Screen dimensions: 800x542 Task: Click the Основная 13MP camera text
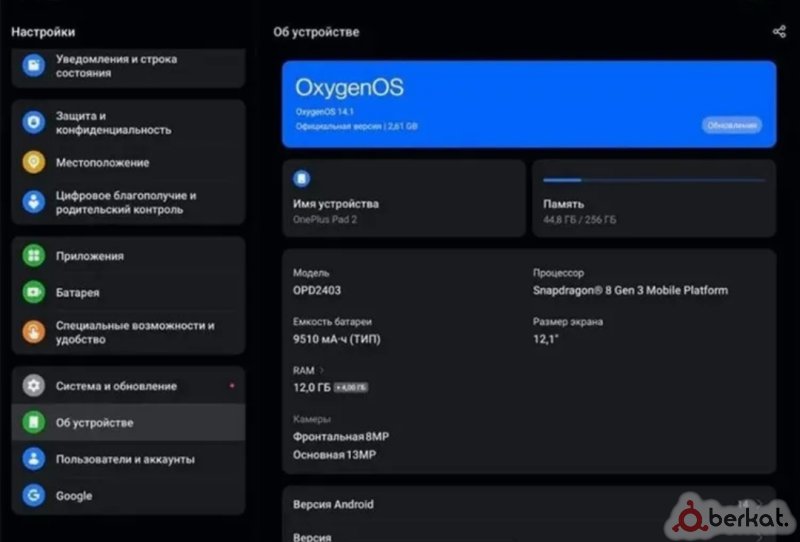pos(334,455)
